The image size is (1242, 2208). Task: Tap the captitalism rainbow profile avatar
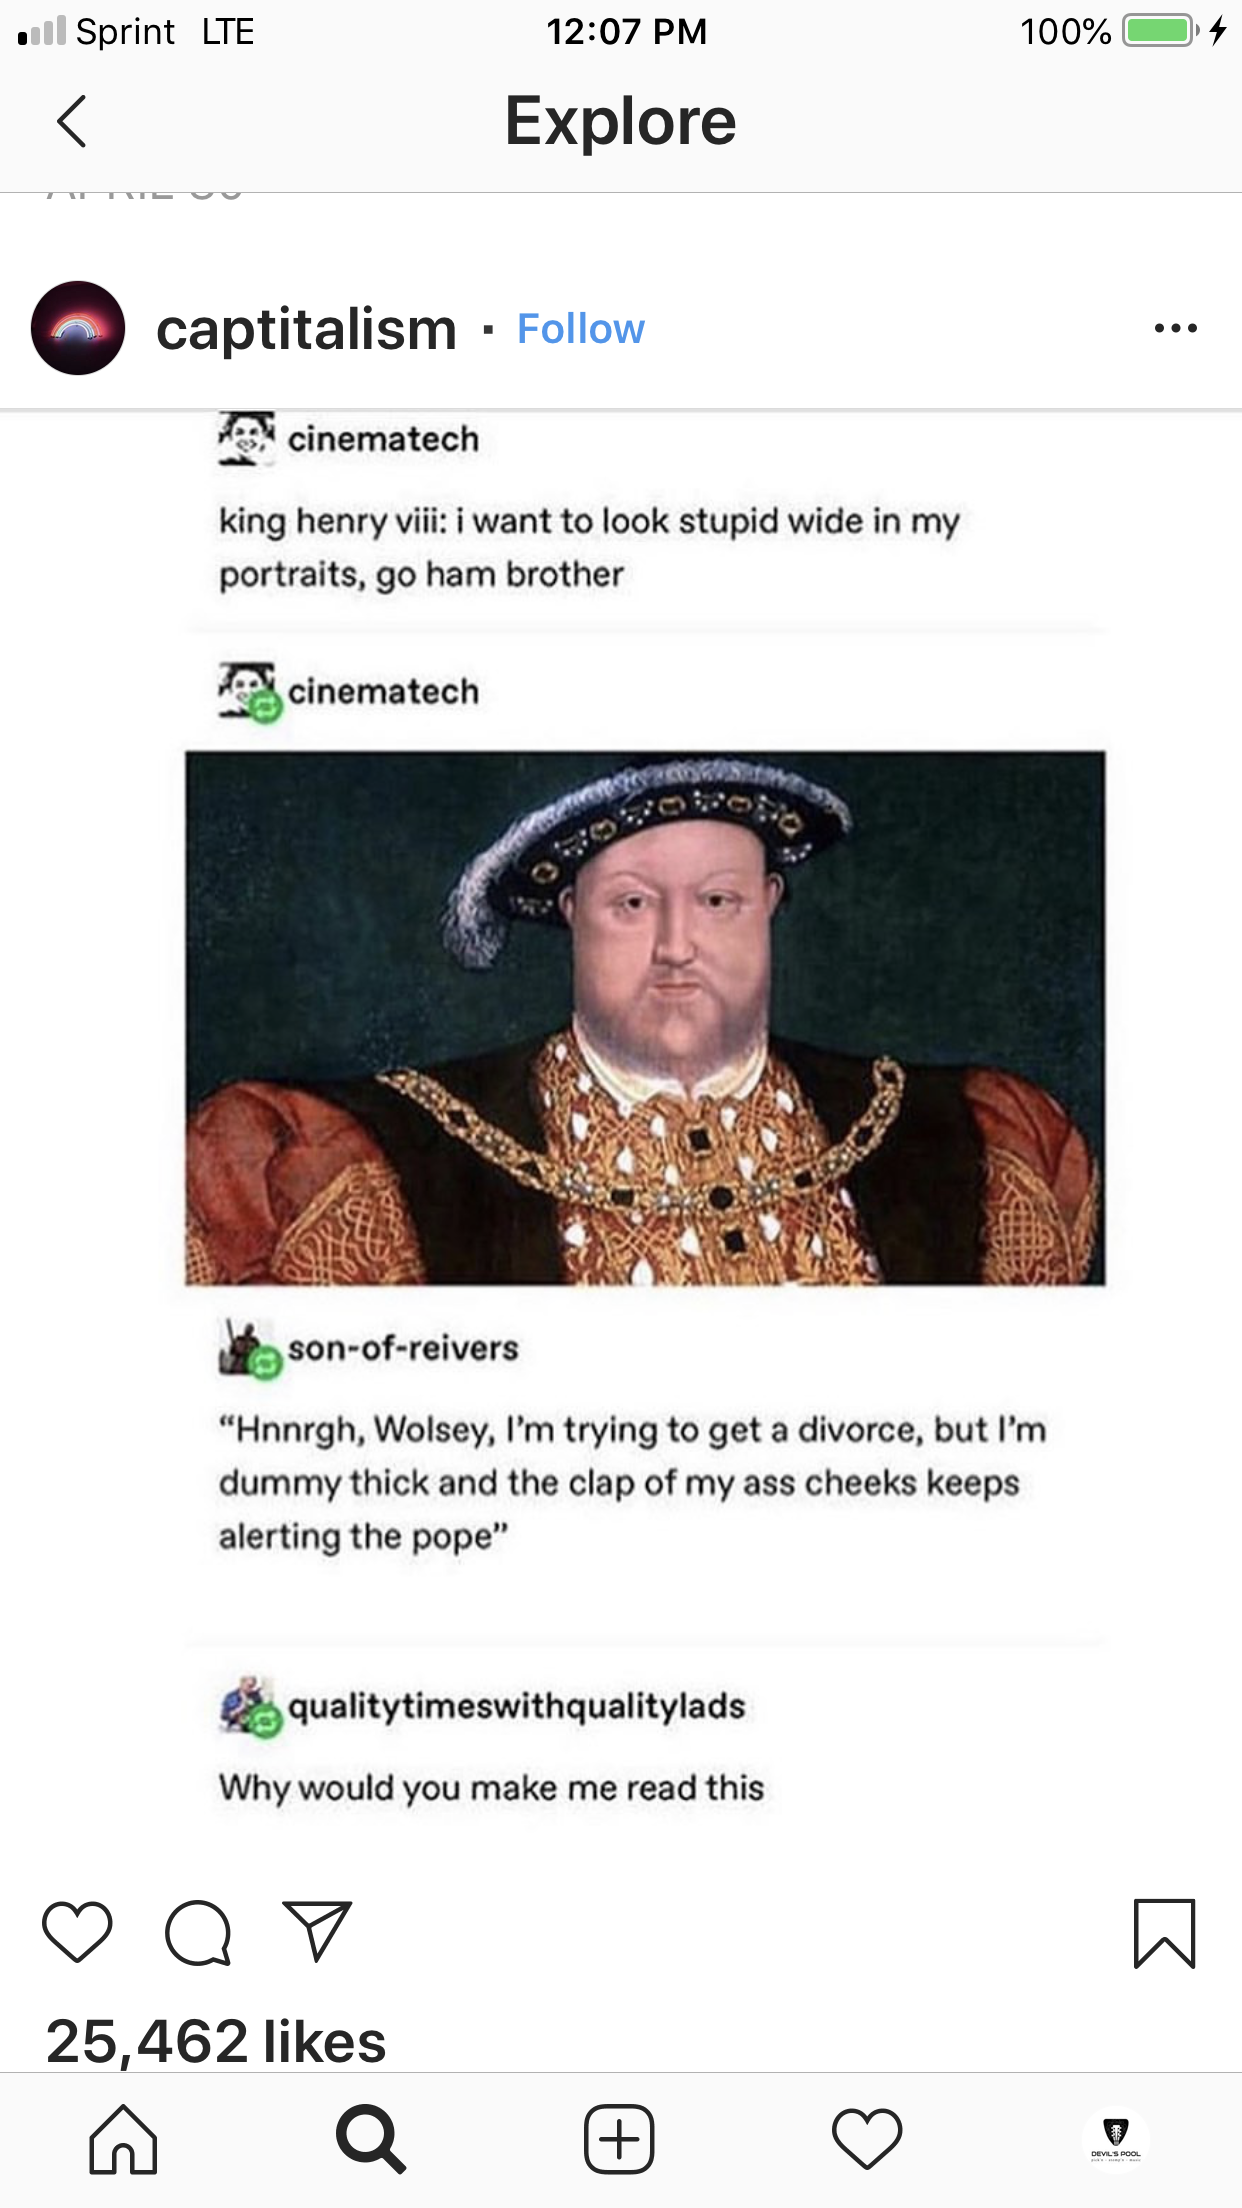[x=78, y=328]
